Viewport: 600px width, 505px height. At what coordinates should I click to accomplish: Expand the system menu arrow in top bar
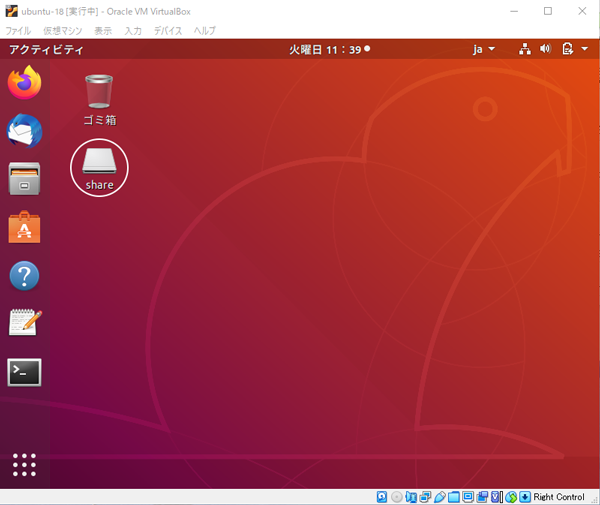click(x=584, y=49)
